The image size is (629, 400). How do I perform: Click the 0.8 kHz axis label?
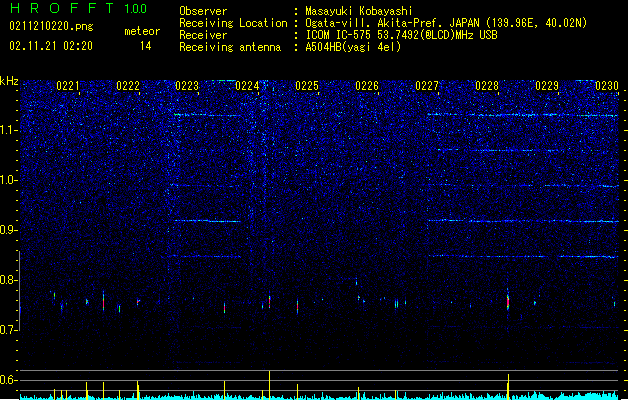(x=9, y=280)
